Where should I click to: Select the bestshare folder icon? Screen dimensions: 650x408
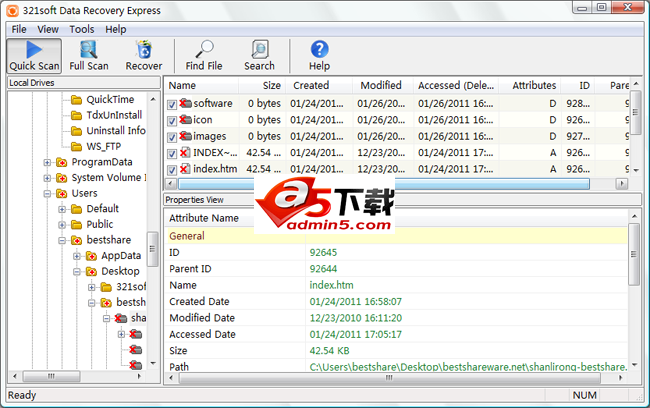coord(76,240)
